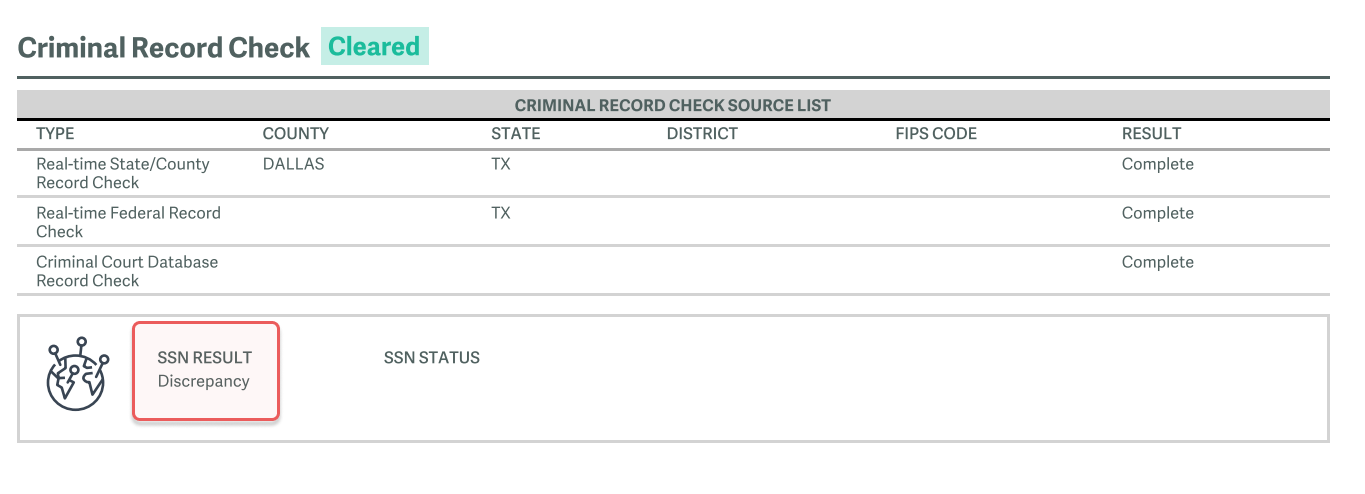Click the STATE column header
This screenshot has width=1365, height=494.
click(x=515, y=133)
